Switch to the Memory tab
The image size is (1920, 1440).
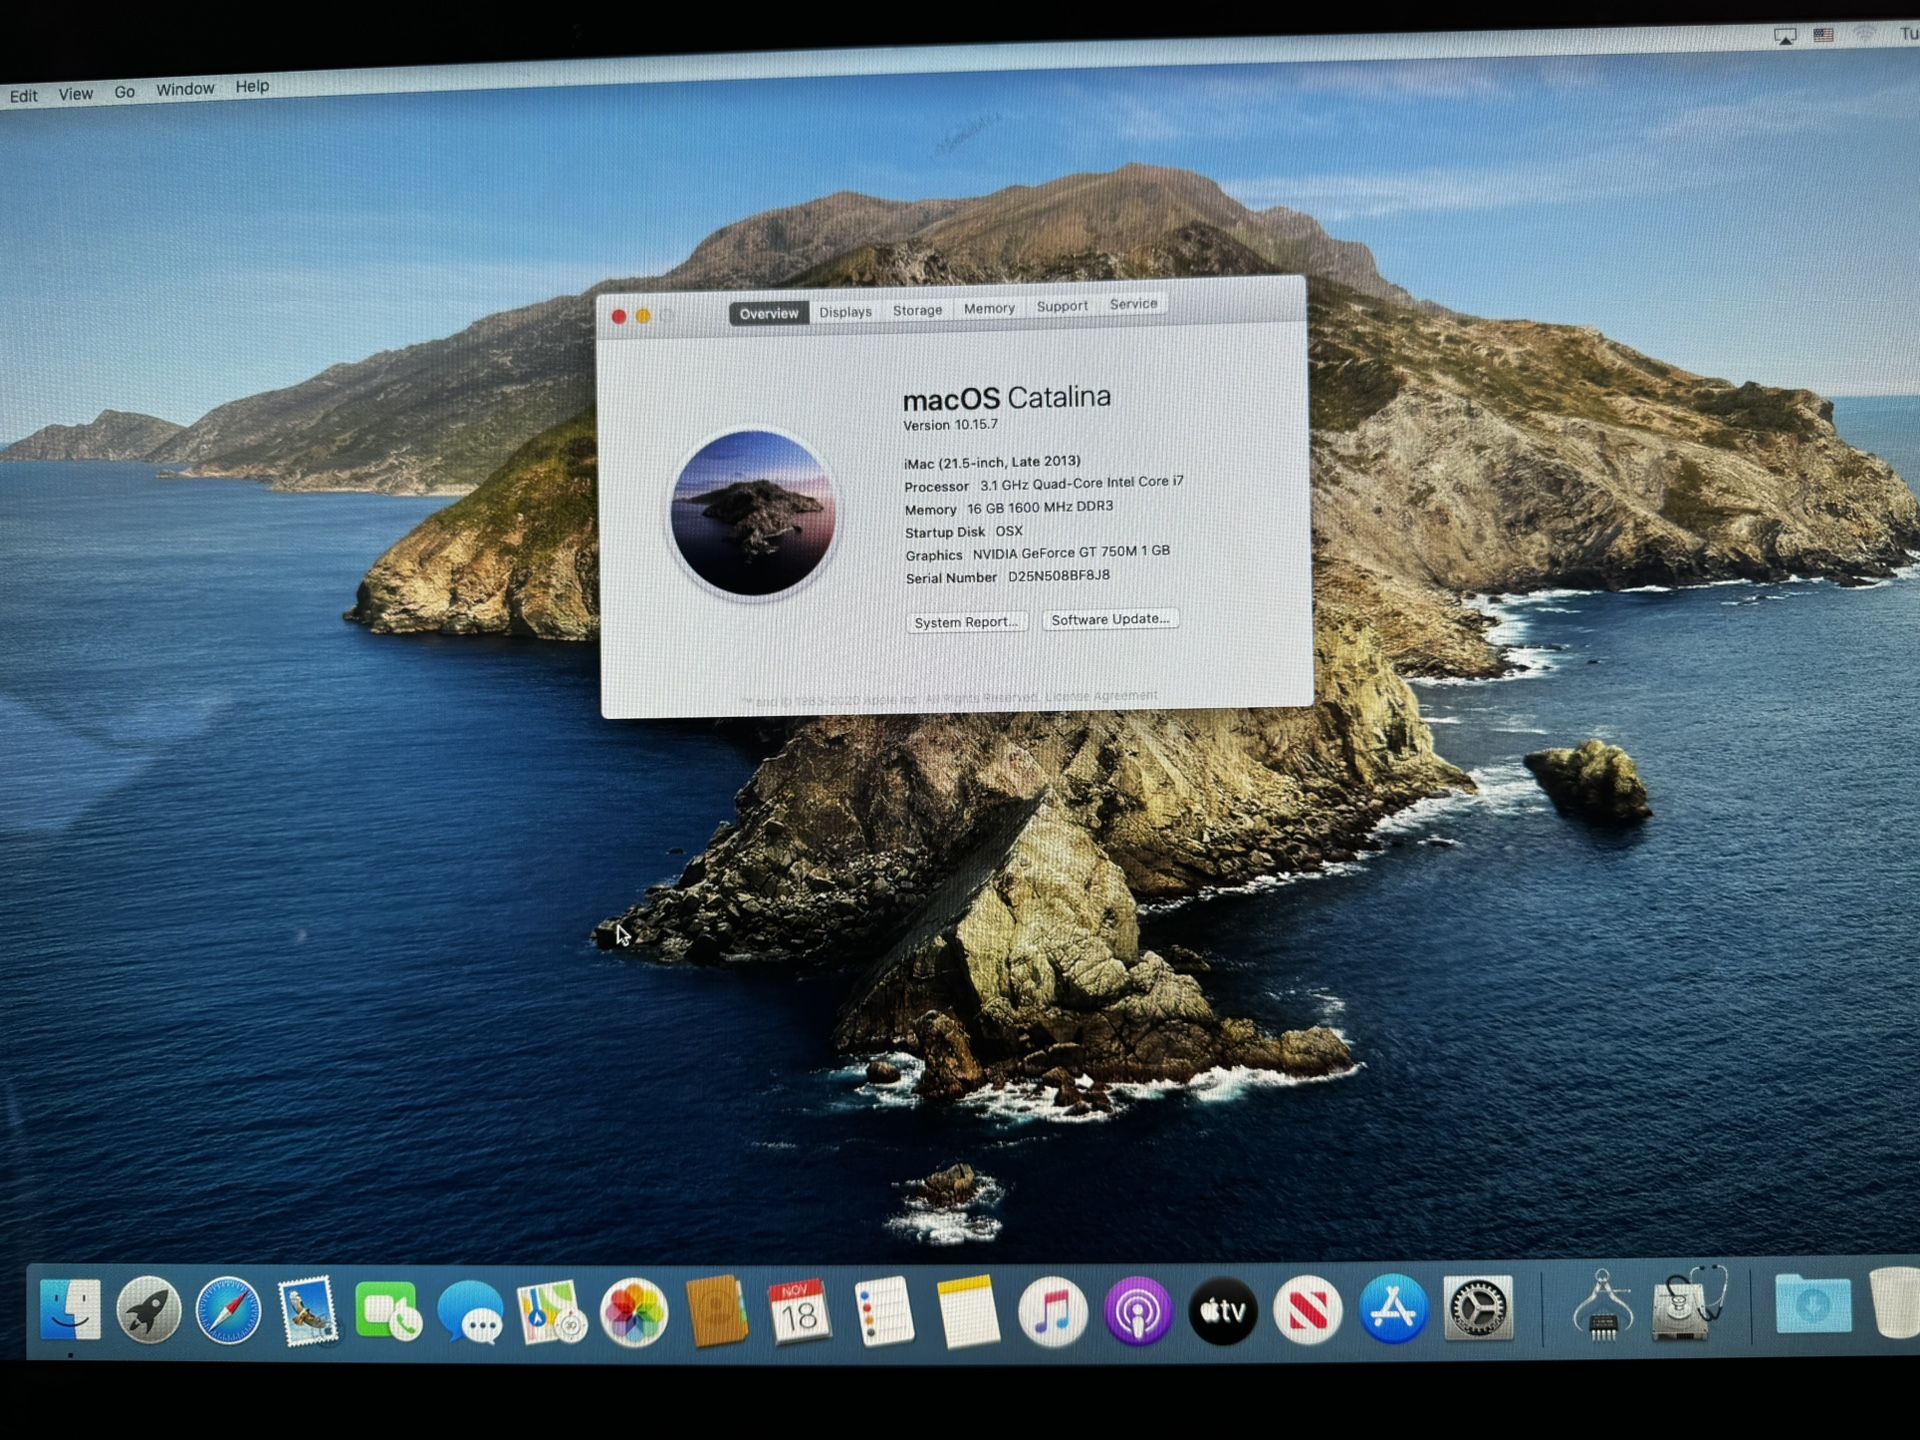click(989, 308)
